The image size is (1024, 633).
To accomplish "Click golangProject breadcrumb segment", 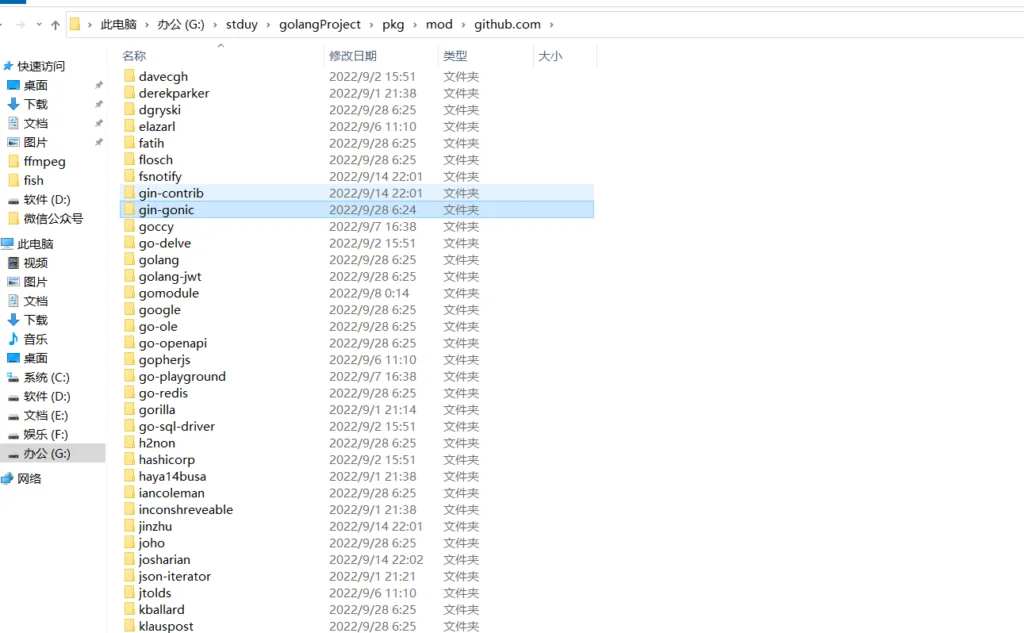I will tap(319, 25).
